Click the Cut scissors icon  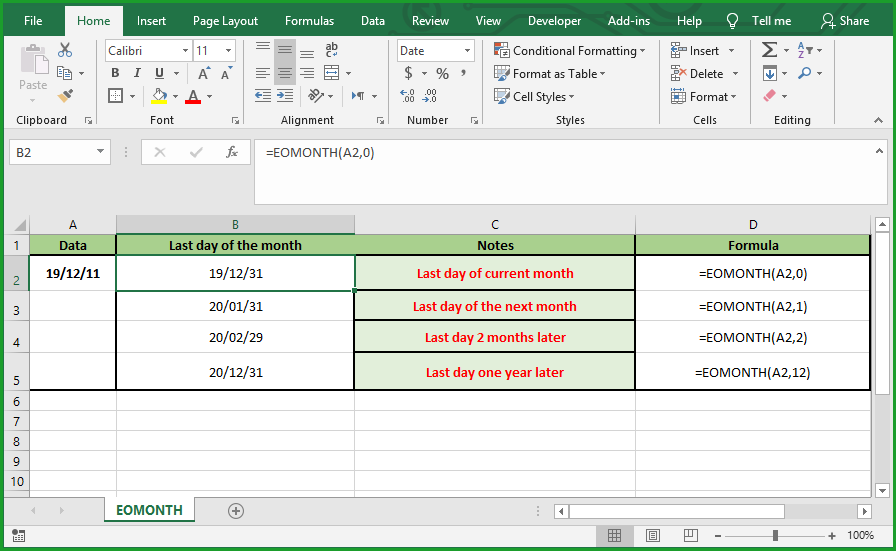point(66,50)
